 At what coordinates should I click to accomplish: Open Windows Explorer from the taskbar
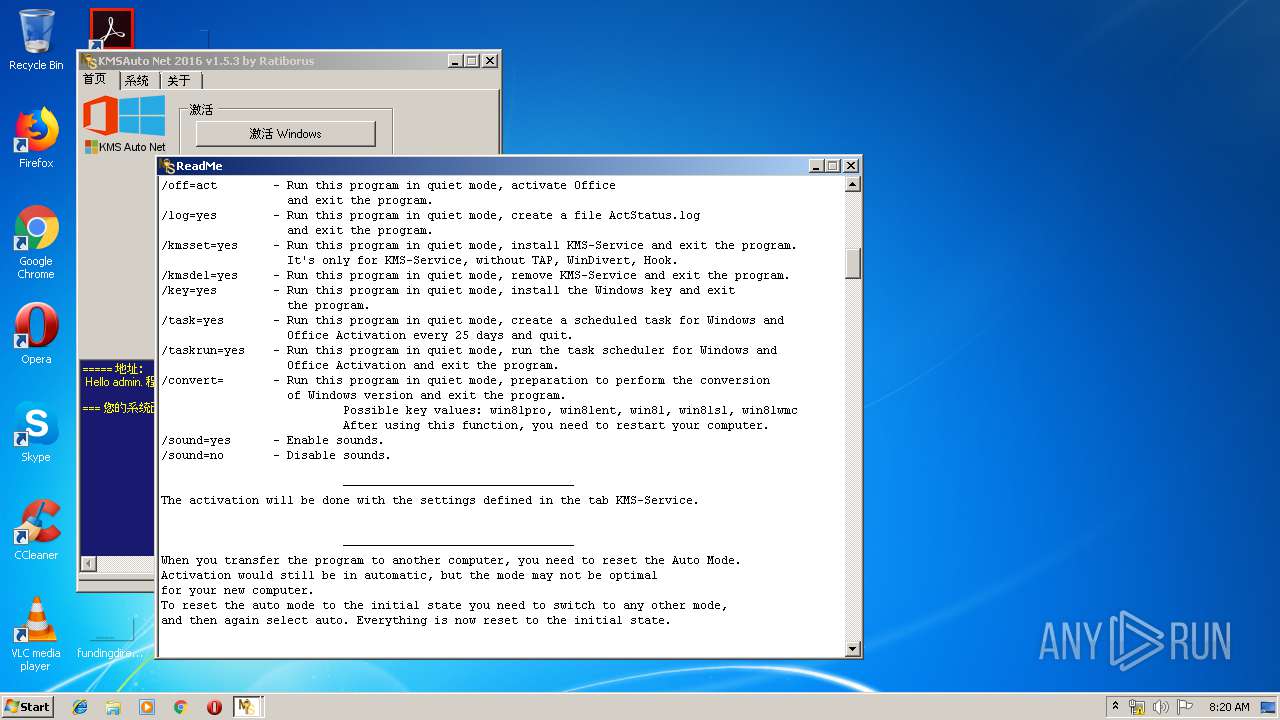(x=113, y=707)
